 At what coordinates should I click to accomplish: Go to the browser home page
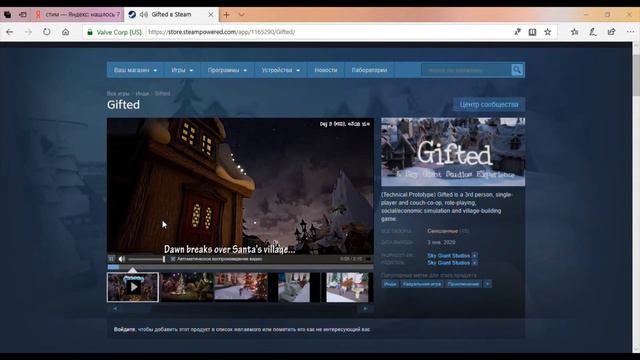point(65,32)
